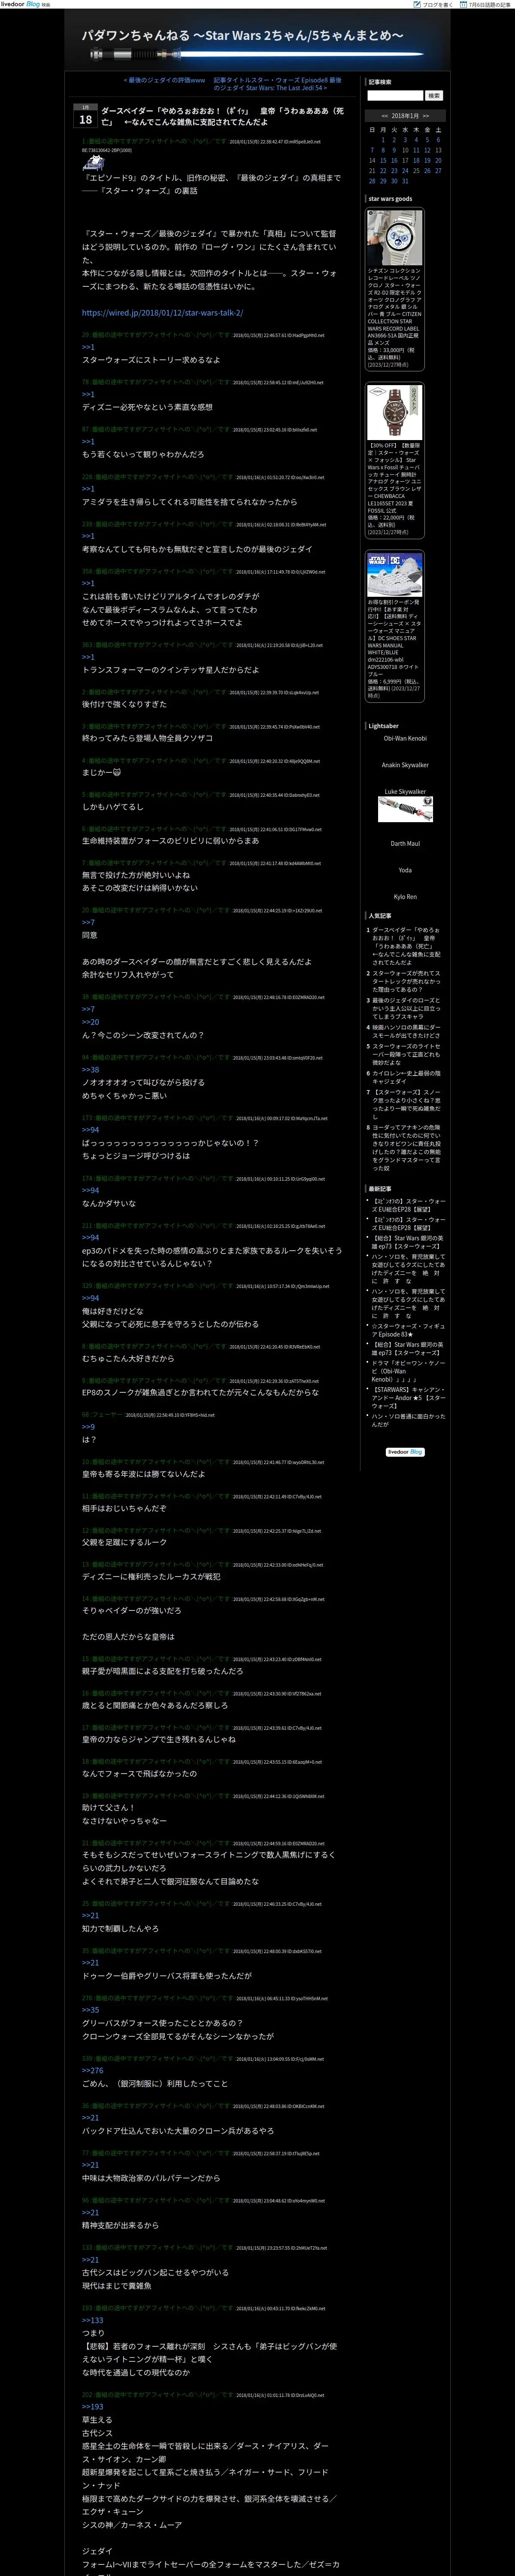Click the >>38 reply anchor

click(90, 1069)
